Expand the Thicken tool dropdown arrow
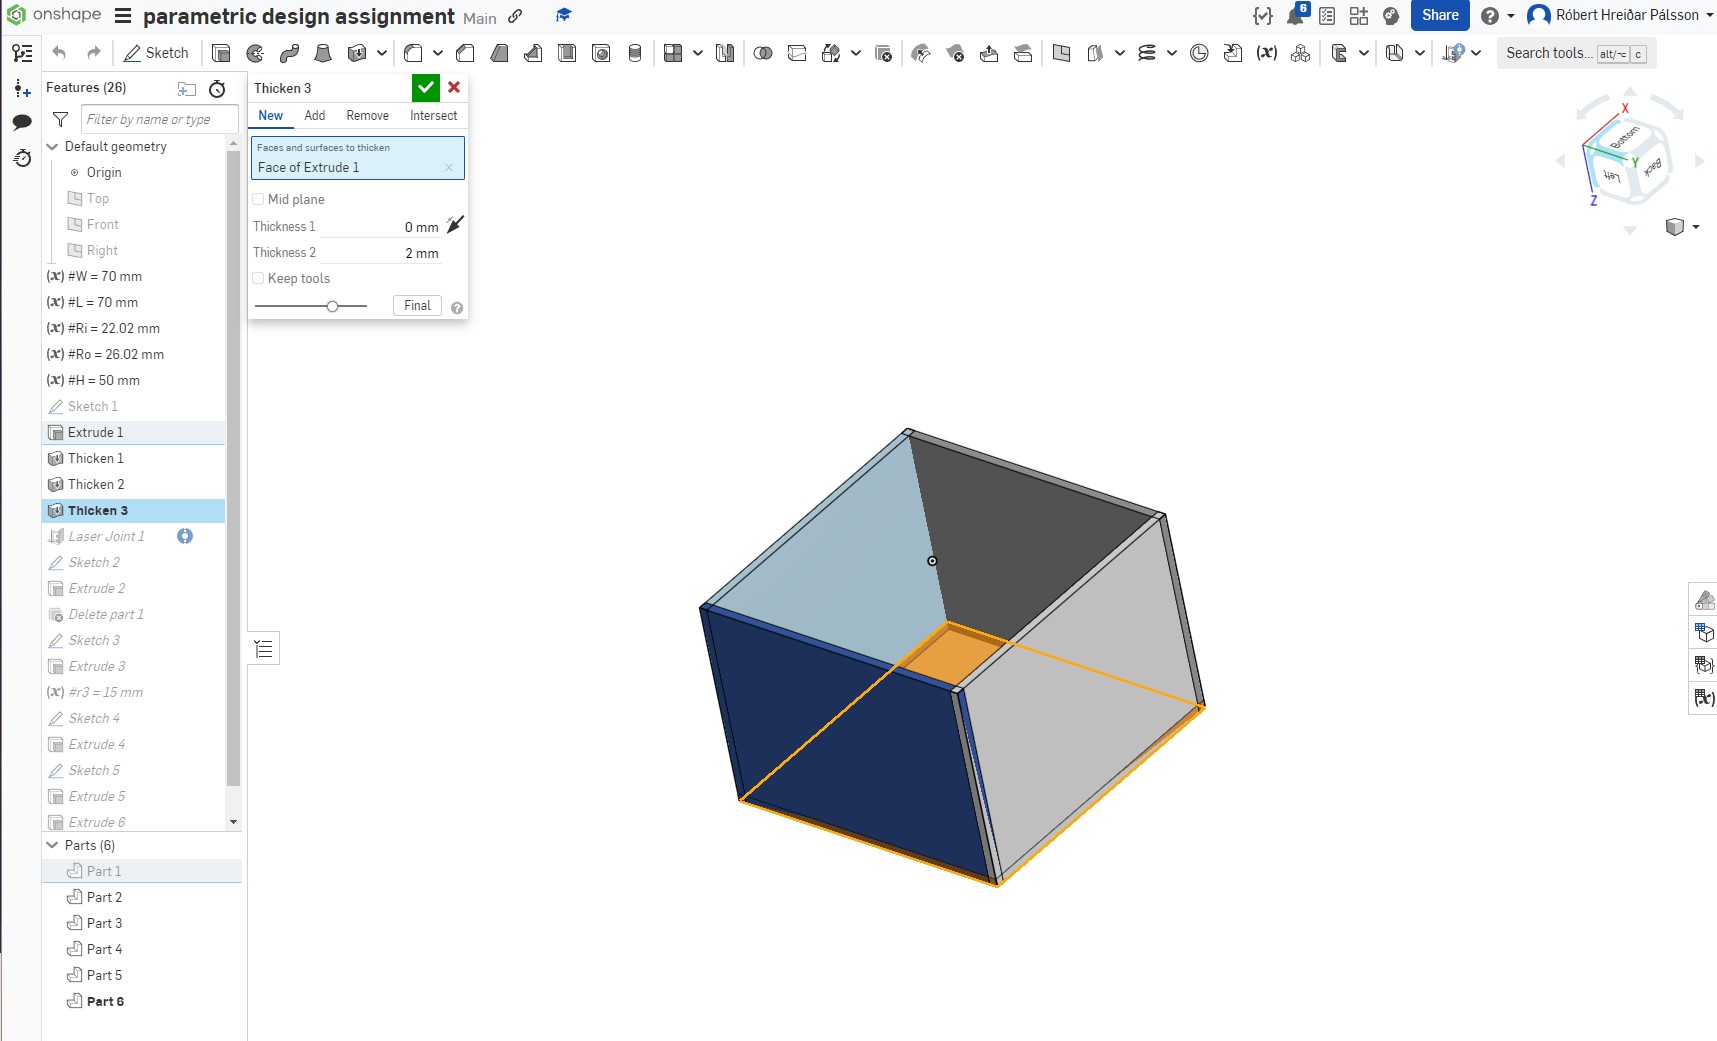 (382, 53)
